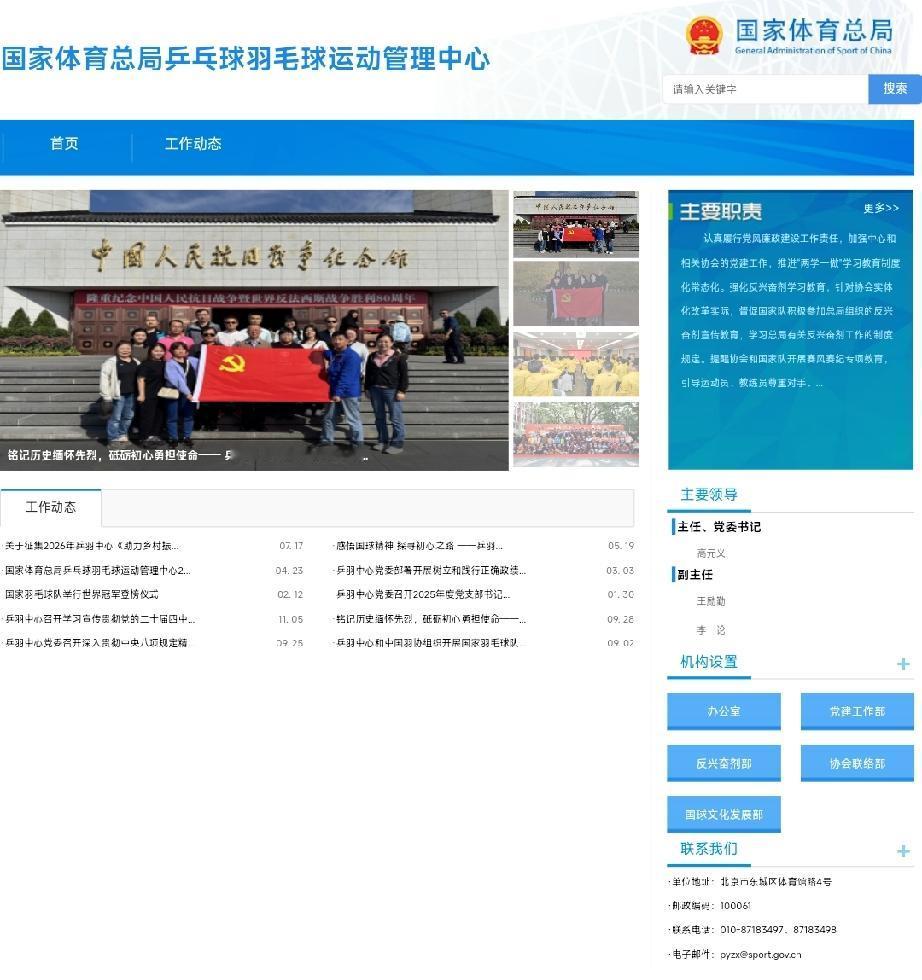Click the 主要职责 panel heading
The height and width of the screenshot is (980, 922).
[x=721, y=211]
